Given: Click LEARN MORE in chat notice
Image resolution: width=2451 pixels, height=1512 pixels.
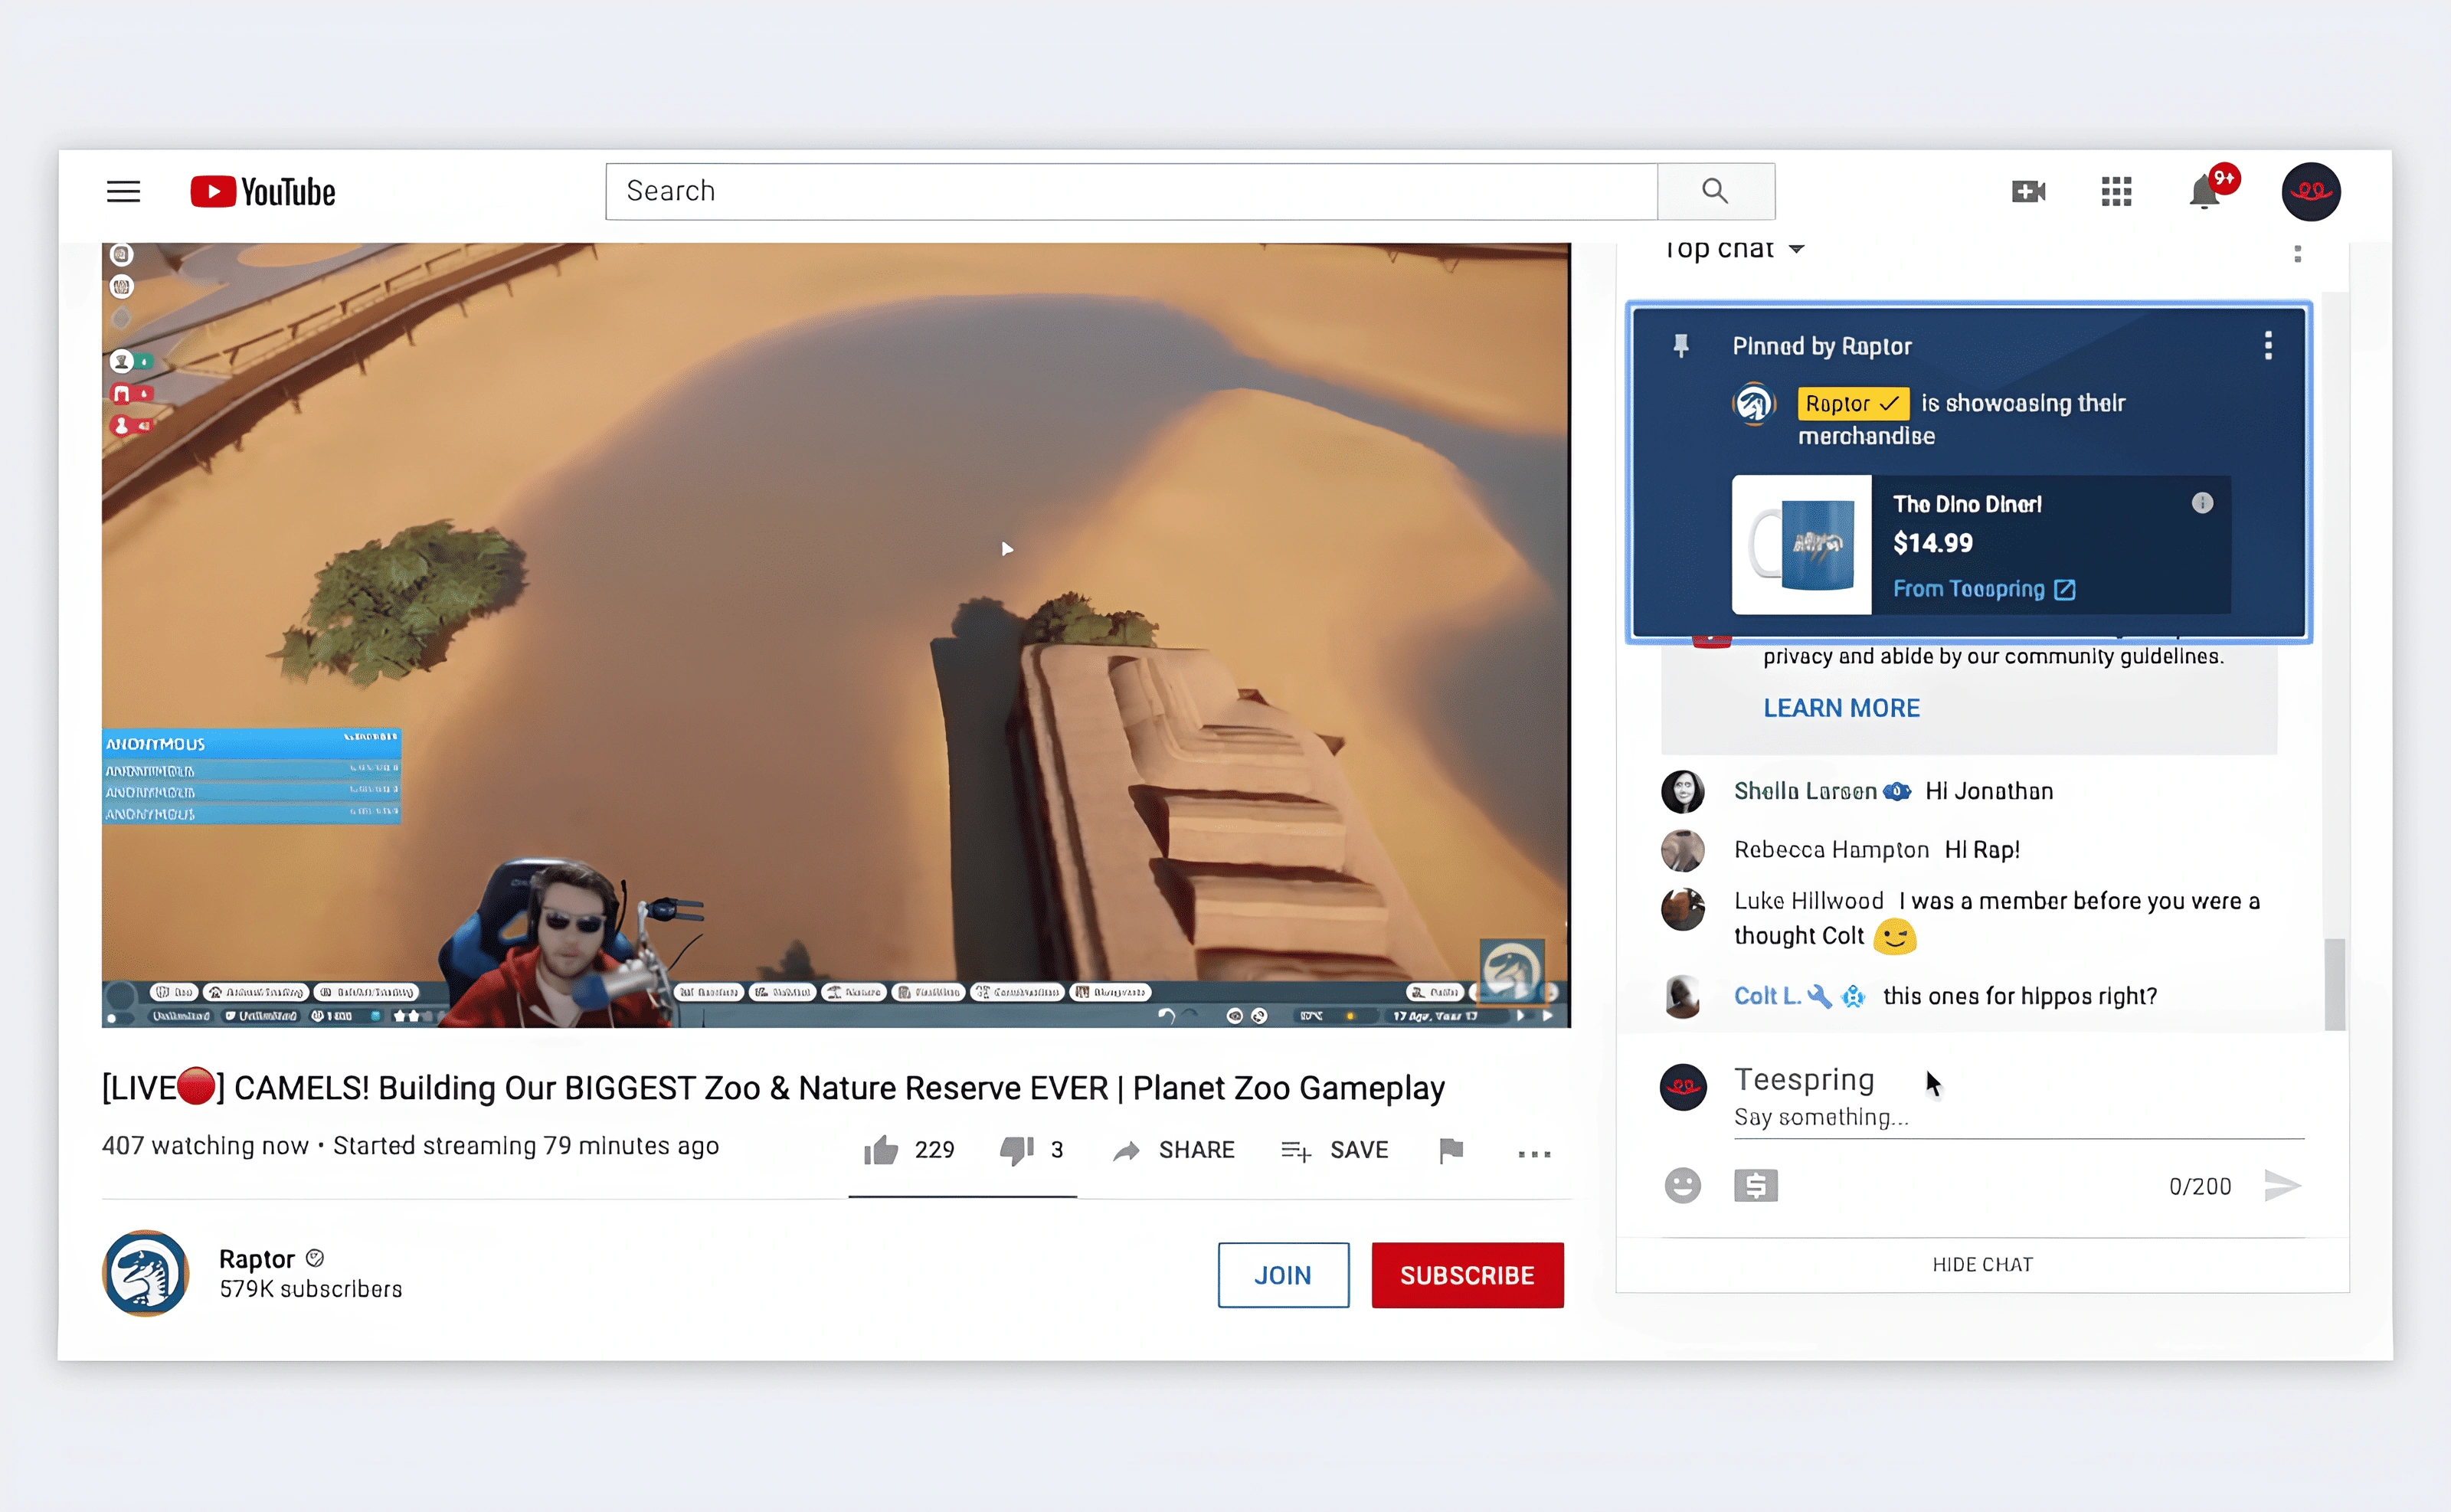Looking at the screenshot, I should point(1841,708).
